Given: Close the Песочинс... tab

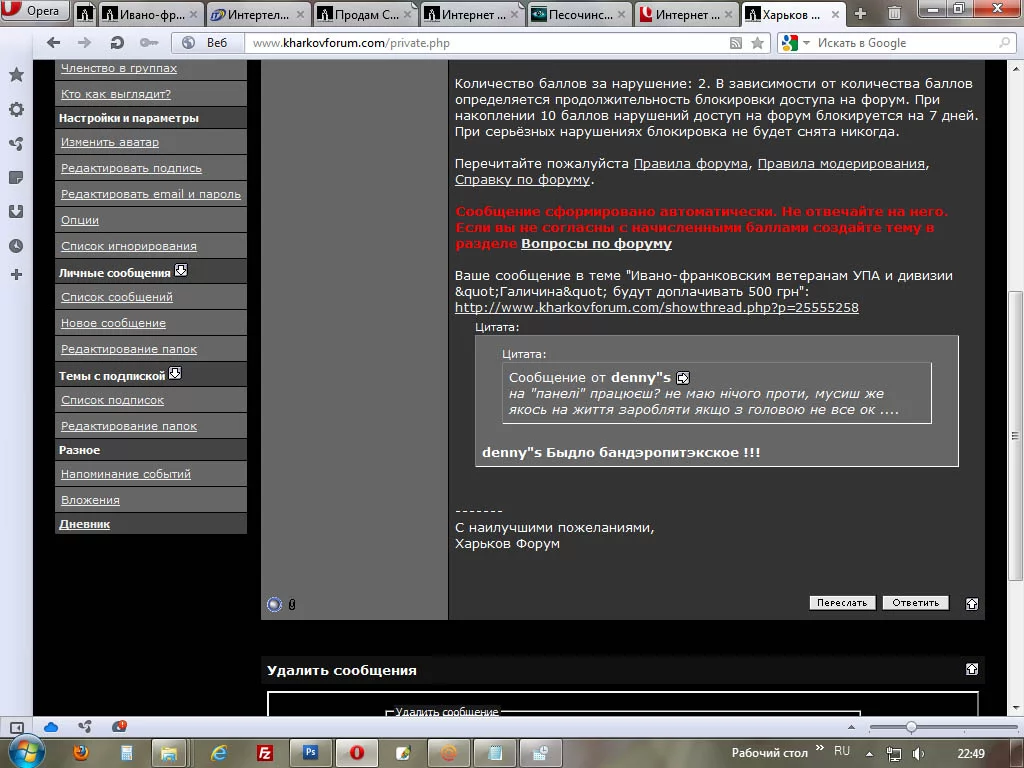Looking at the screenshot, I should tap(621, 14).
